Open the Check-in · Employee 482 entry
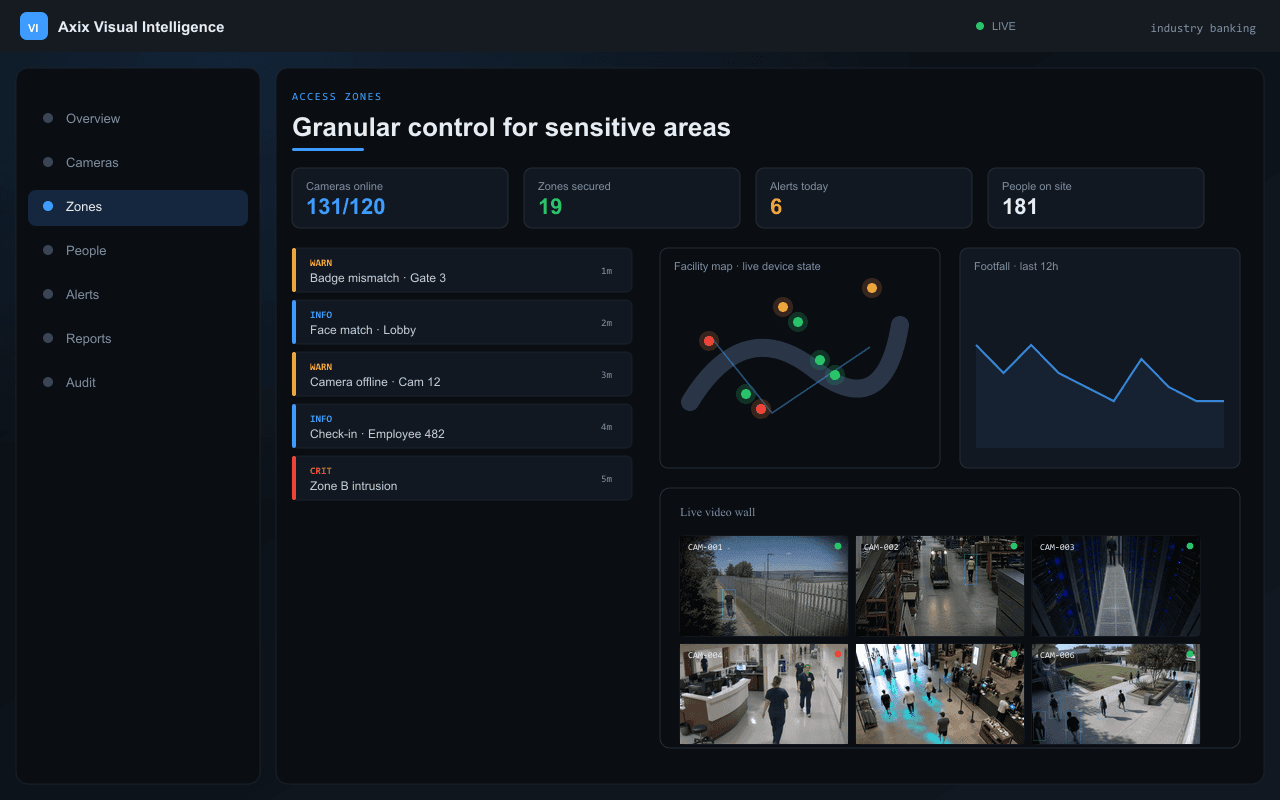Image resolution: width=1280 pixels, height=800 pixels. 462,426
